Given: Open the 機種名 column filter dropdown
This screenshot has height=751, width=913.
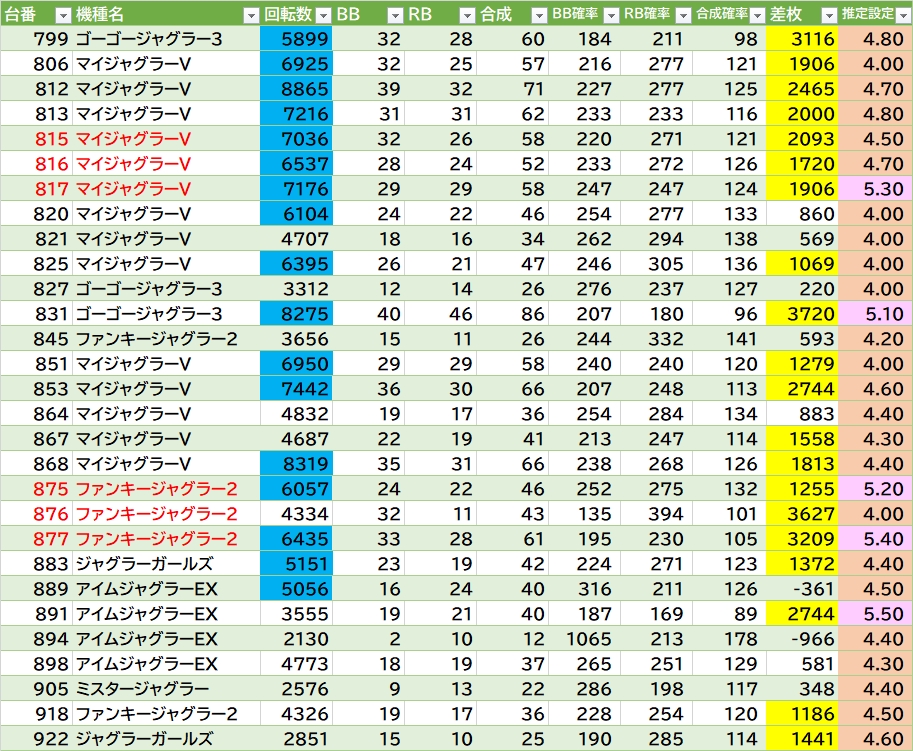Looking at the screenshot, I should (x=251, y=15).
